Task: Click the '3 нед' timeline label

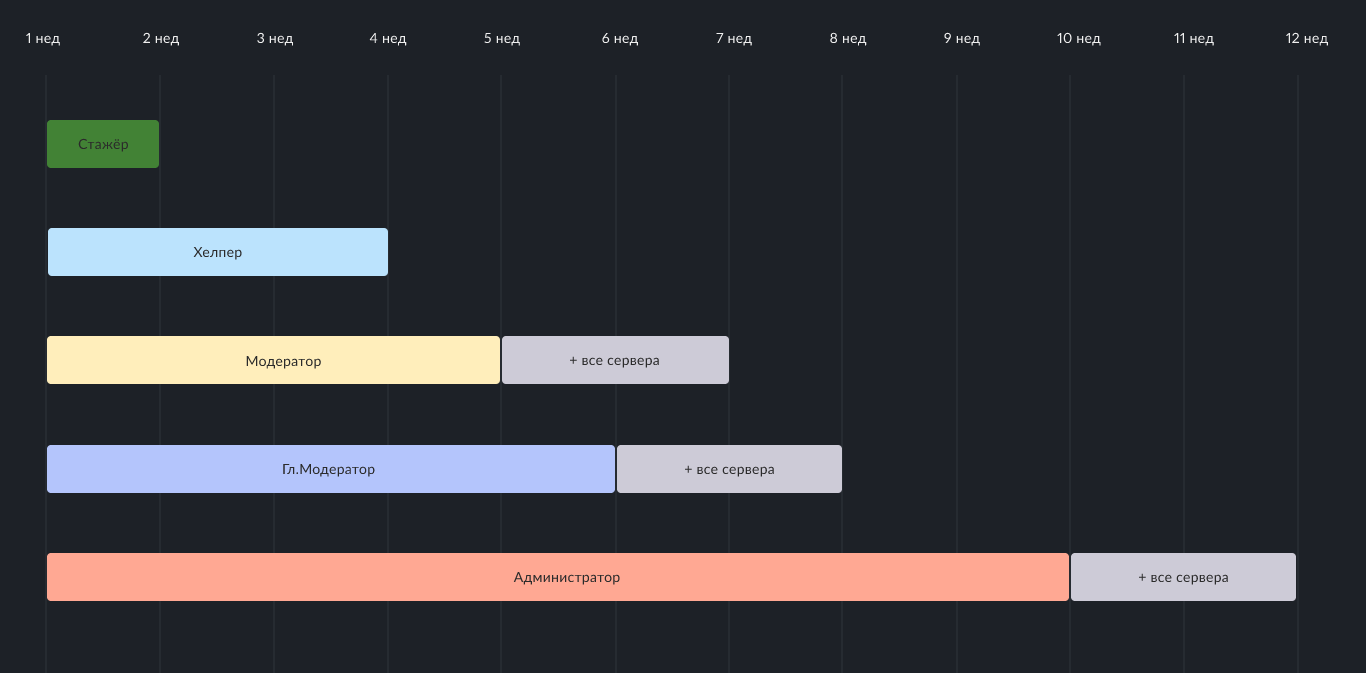Action: 275,39
